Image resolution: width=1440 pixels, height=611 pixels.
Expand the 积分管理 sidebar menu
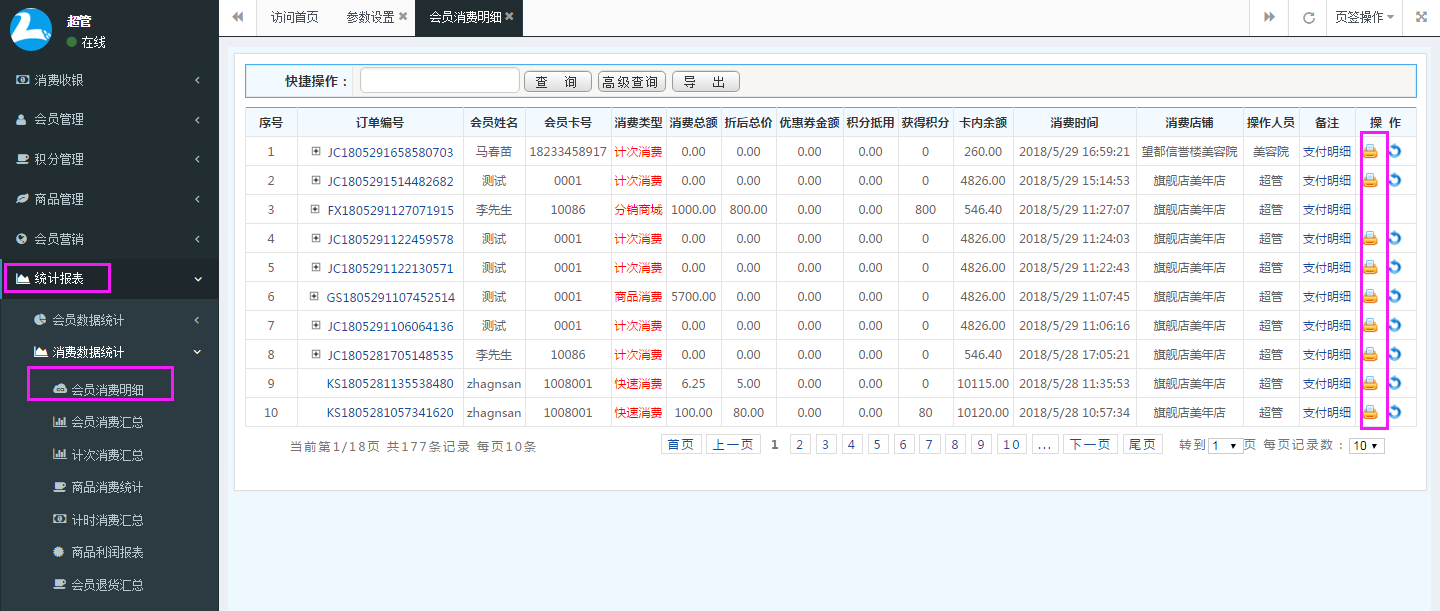(109, 159)
